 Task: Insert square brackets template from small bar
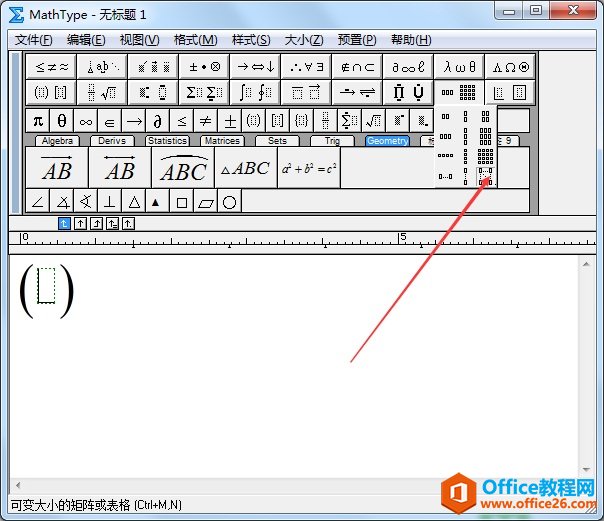[277, 121]
